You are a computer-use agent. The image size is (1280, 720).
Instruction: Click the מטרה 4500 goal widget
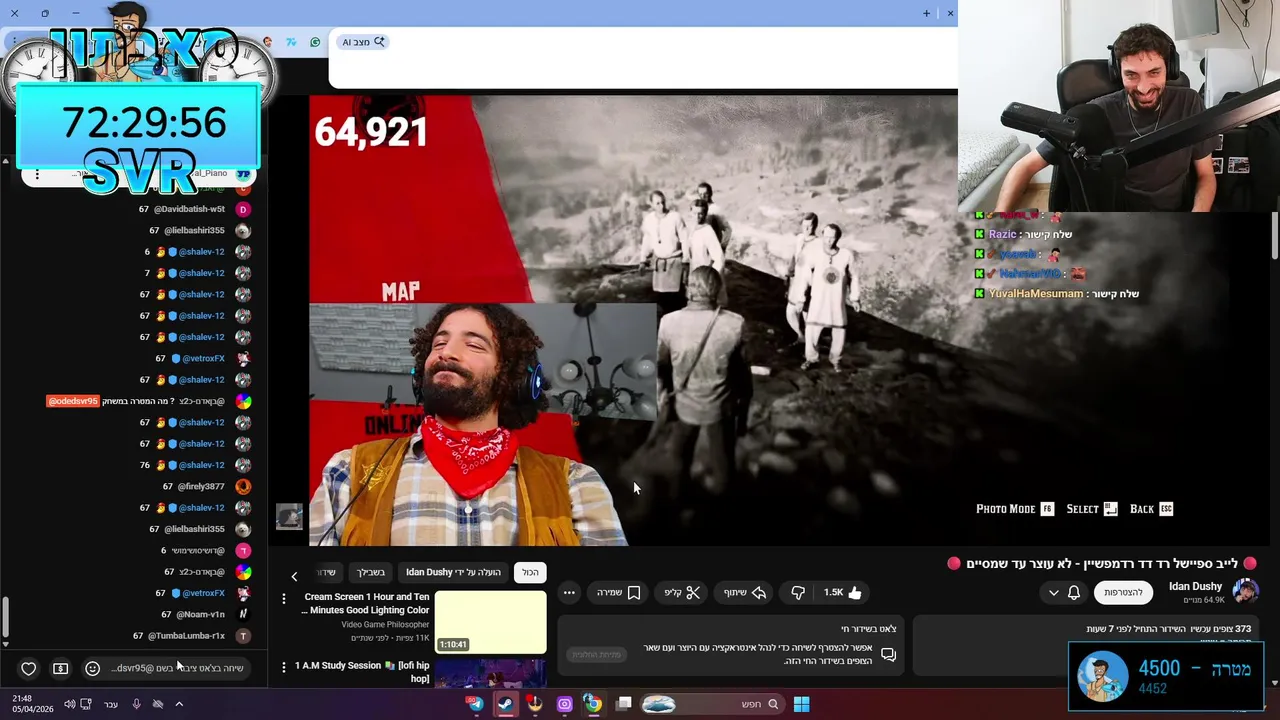(1167, 676)
